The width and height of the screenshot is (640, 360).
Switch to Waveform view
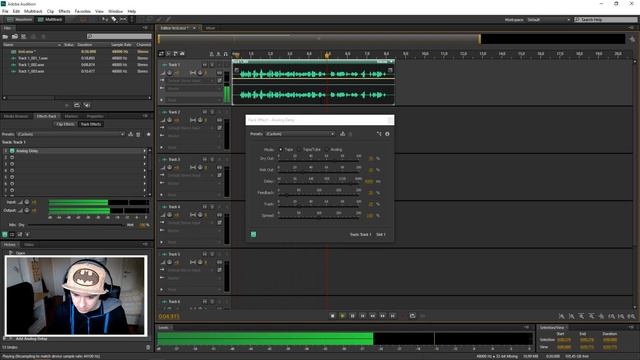click(20, 19)
